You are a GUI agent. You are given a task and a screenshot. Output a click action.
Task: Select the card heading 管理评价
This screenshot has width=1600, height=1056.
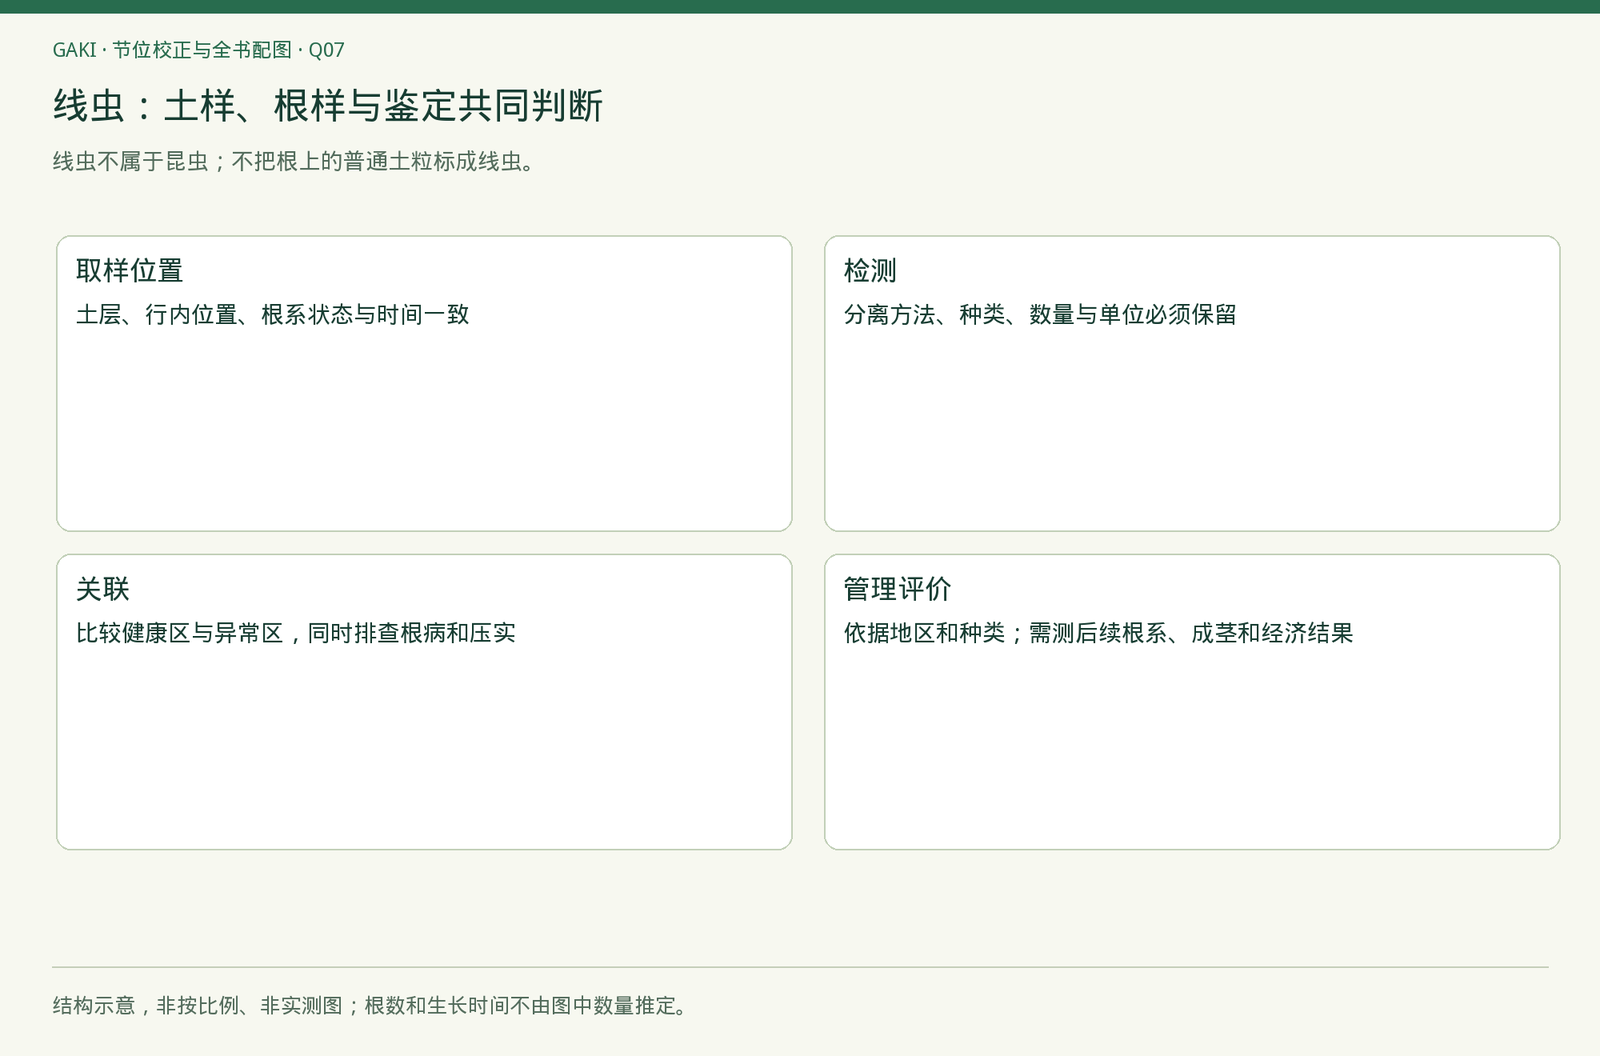pyautogui.click(x=898, y=589)
